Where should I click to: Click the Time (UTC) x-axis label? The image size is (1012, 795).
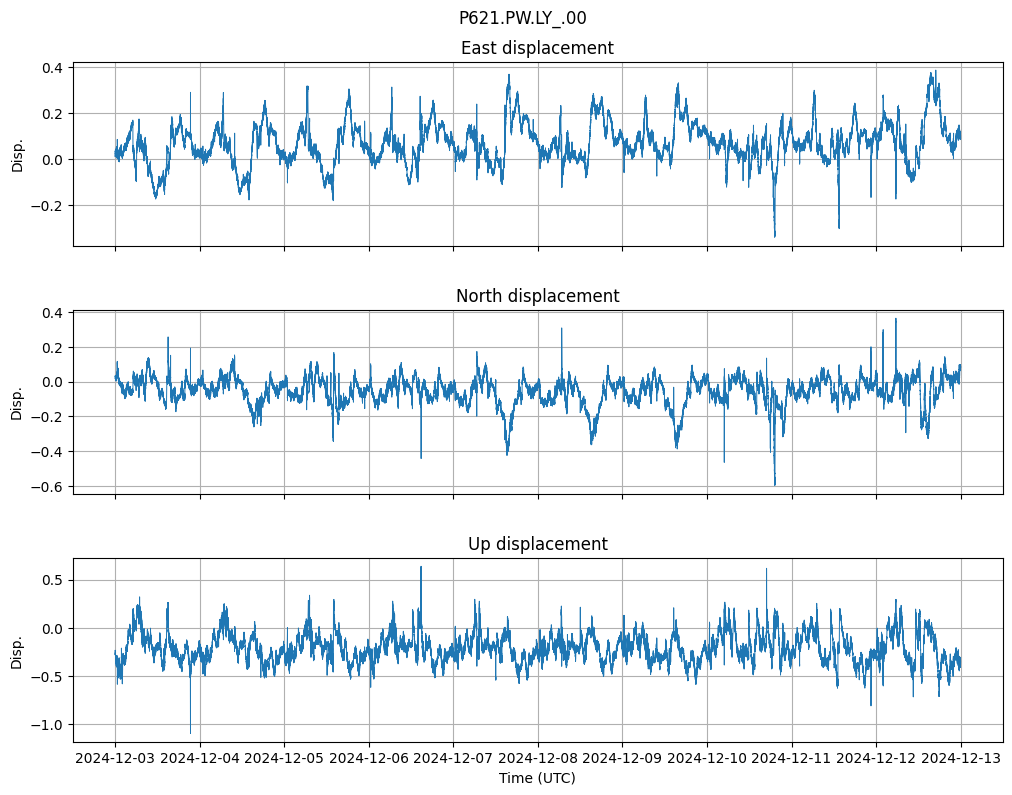pos(537,778)
